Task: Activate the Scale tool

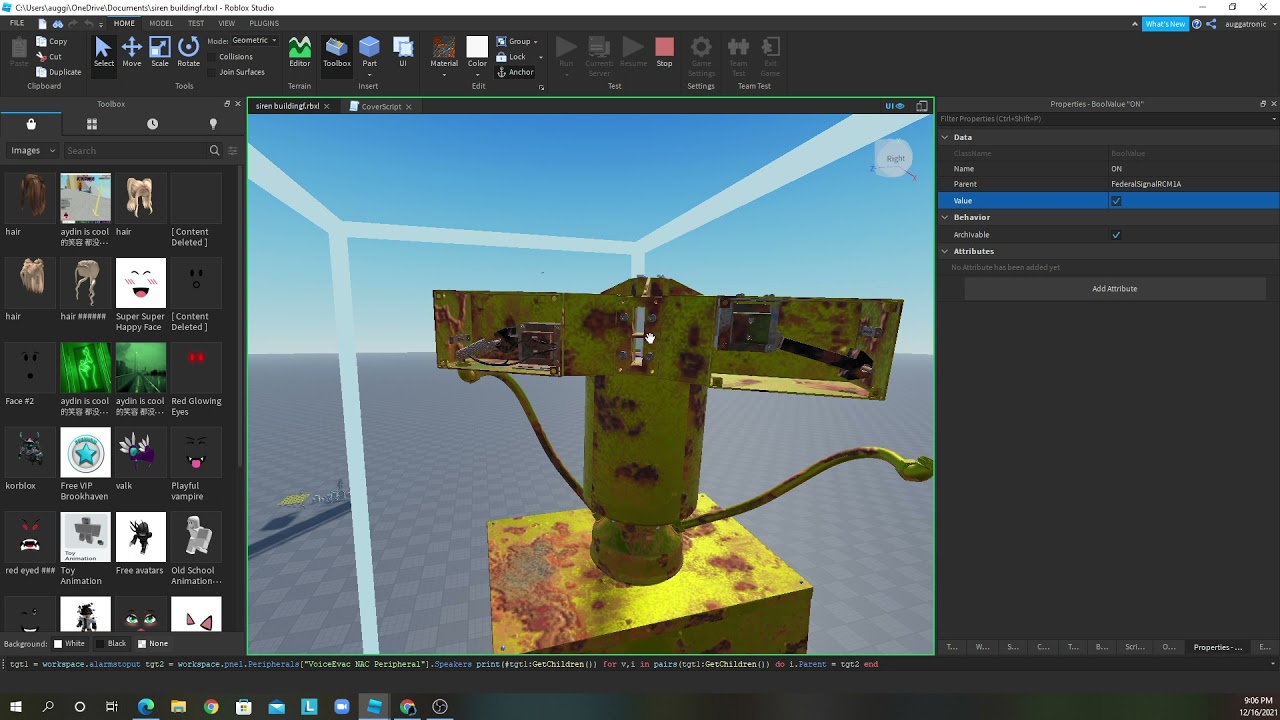Action: [160, 52]
